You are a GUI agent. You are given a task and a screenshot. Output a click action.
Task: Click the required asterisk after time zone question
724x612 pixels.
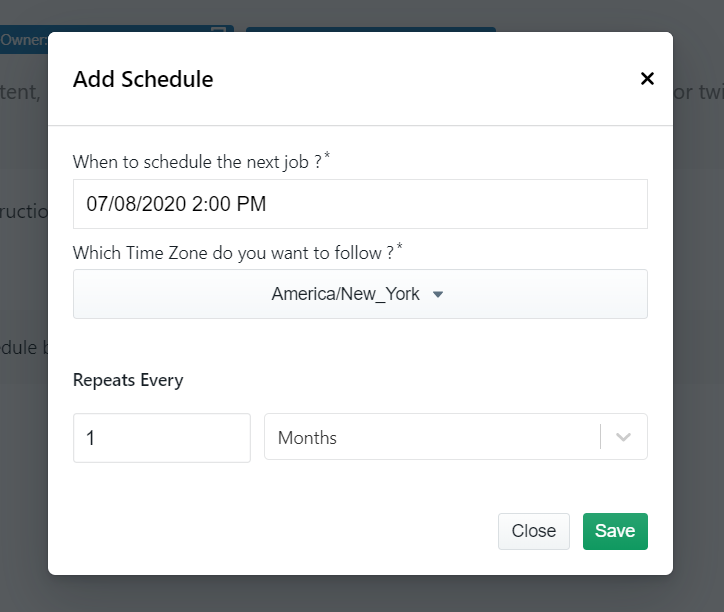(400, 246)
